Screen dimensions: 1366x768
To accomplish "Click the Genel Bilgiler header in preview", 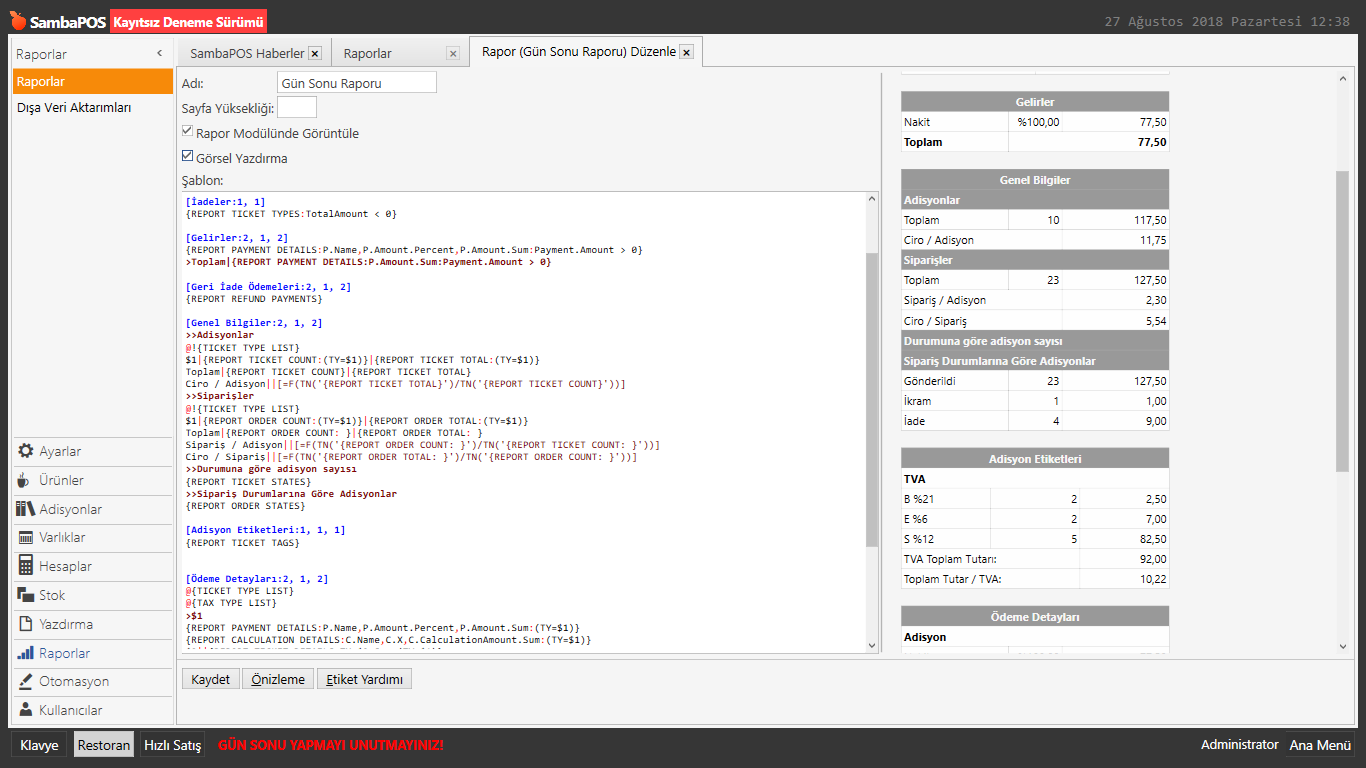I will [x=1035, y=180].
